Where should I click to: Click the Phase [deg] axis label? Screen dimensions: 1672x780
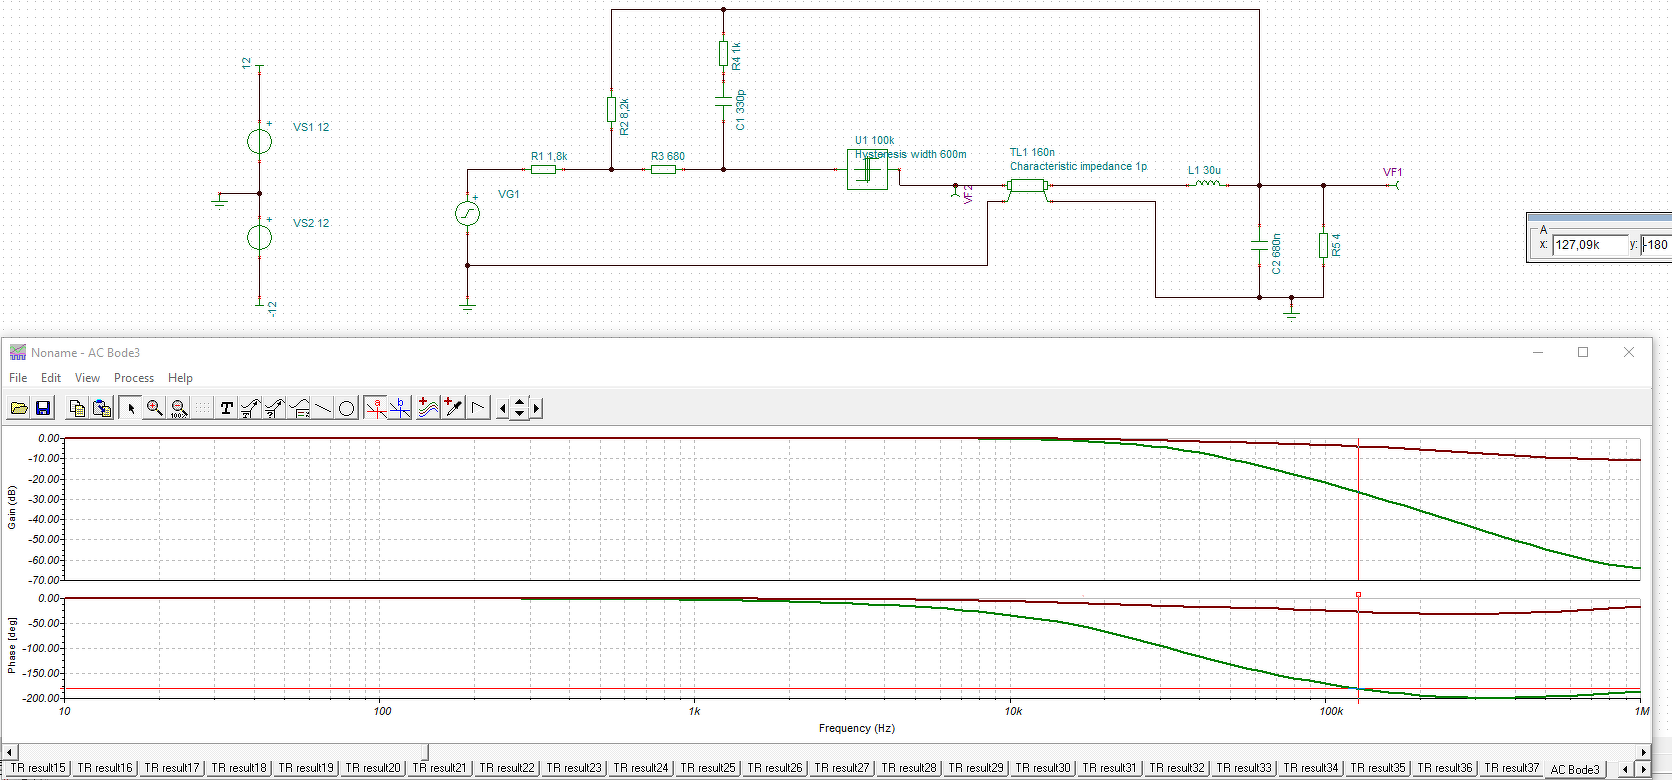click(x=12, y=645)
